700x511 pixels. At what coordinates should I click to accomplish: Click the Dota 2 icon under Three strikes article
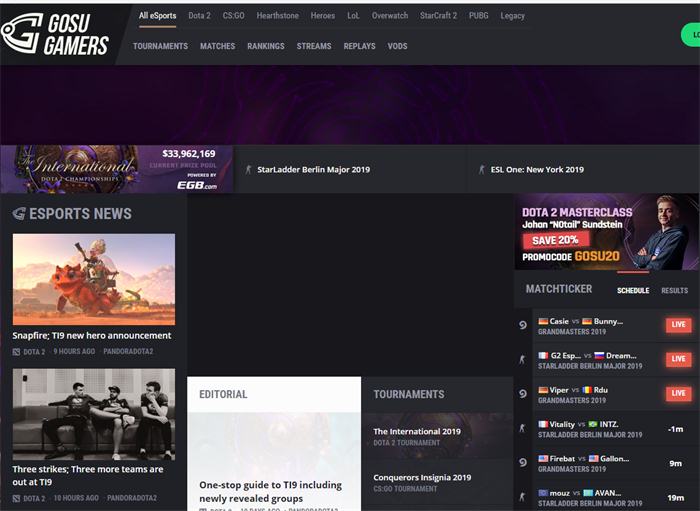click(x=17, y=498)
